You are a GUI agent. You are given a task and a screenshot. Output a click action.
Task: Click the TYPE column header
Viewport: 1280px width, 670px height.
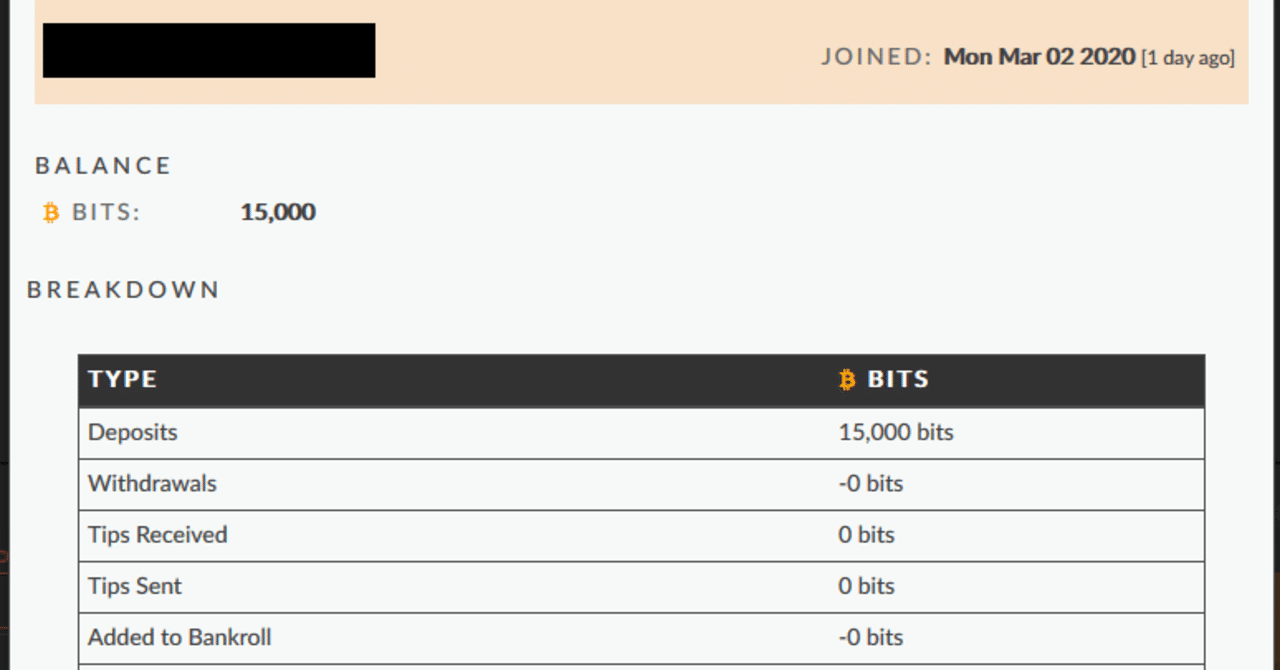pos(122,380)
